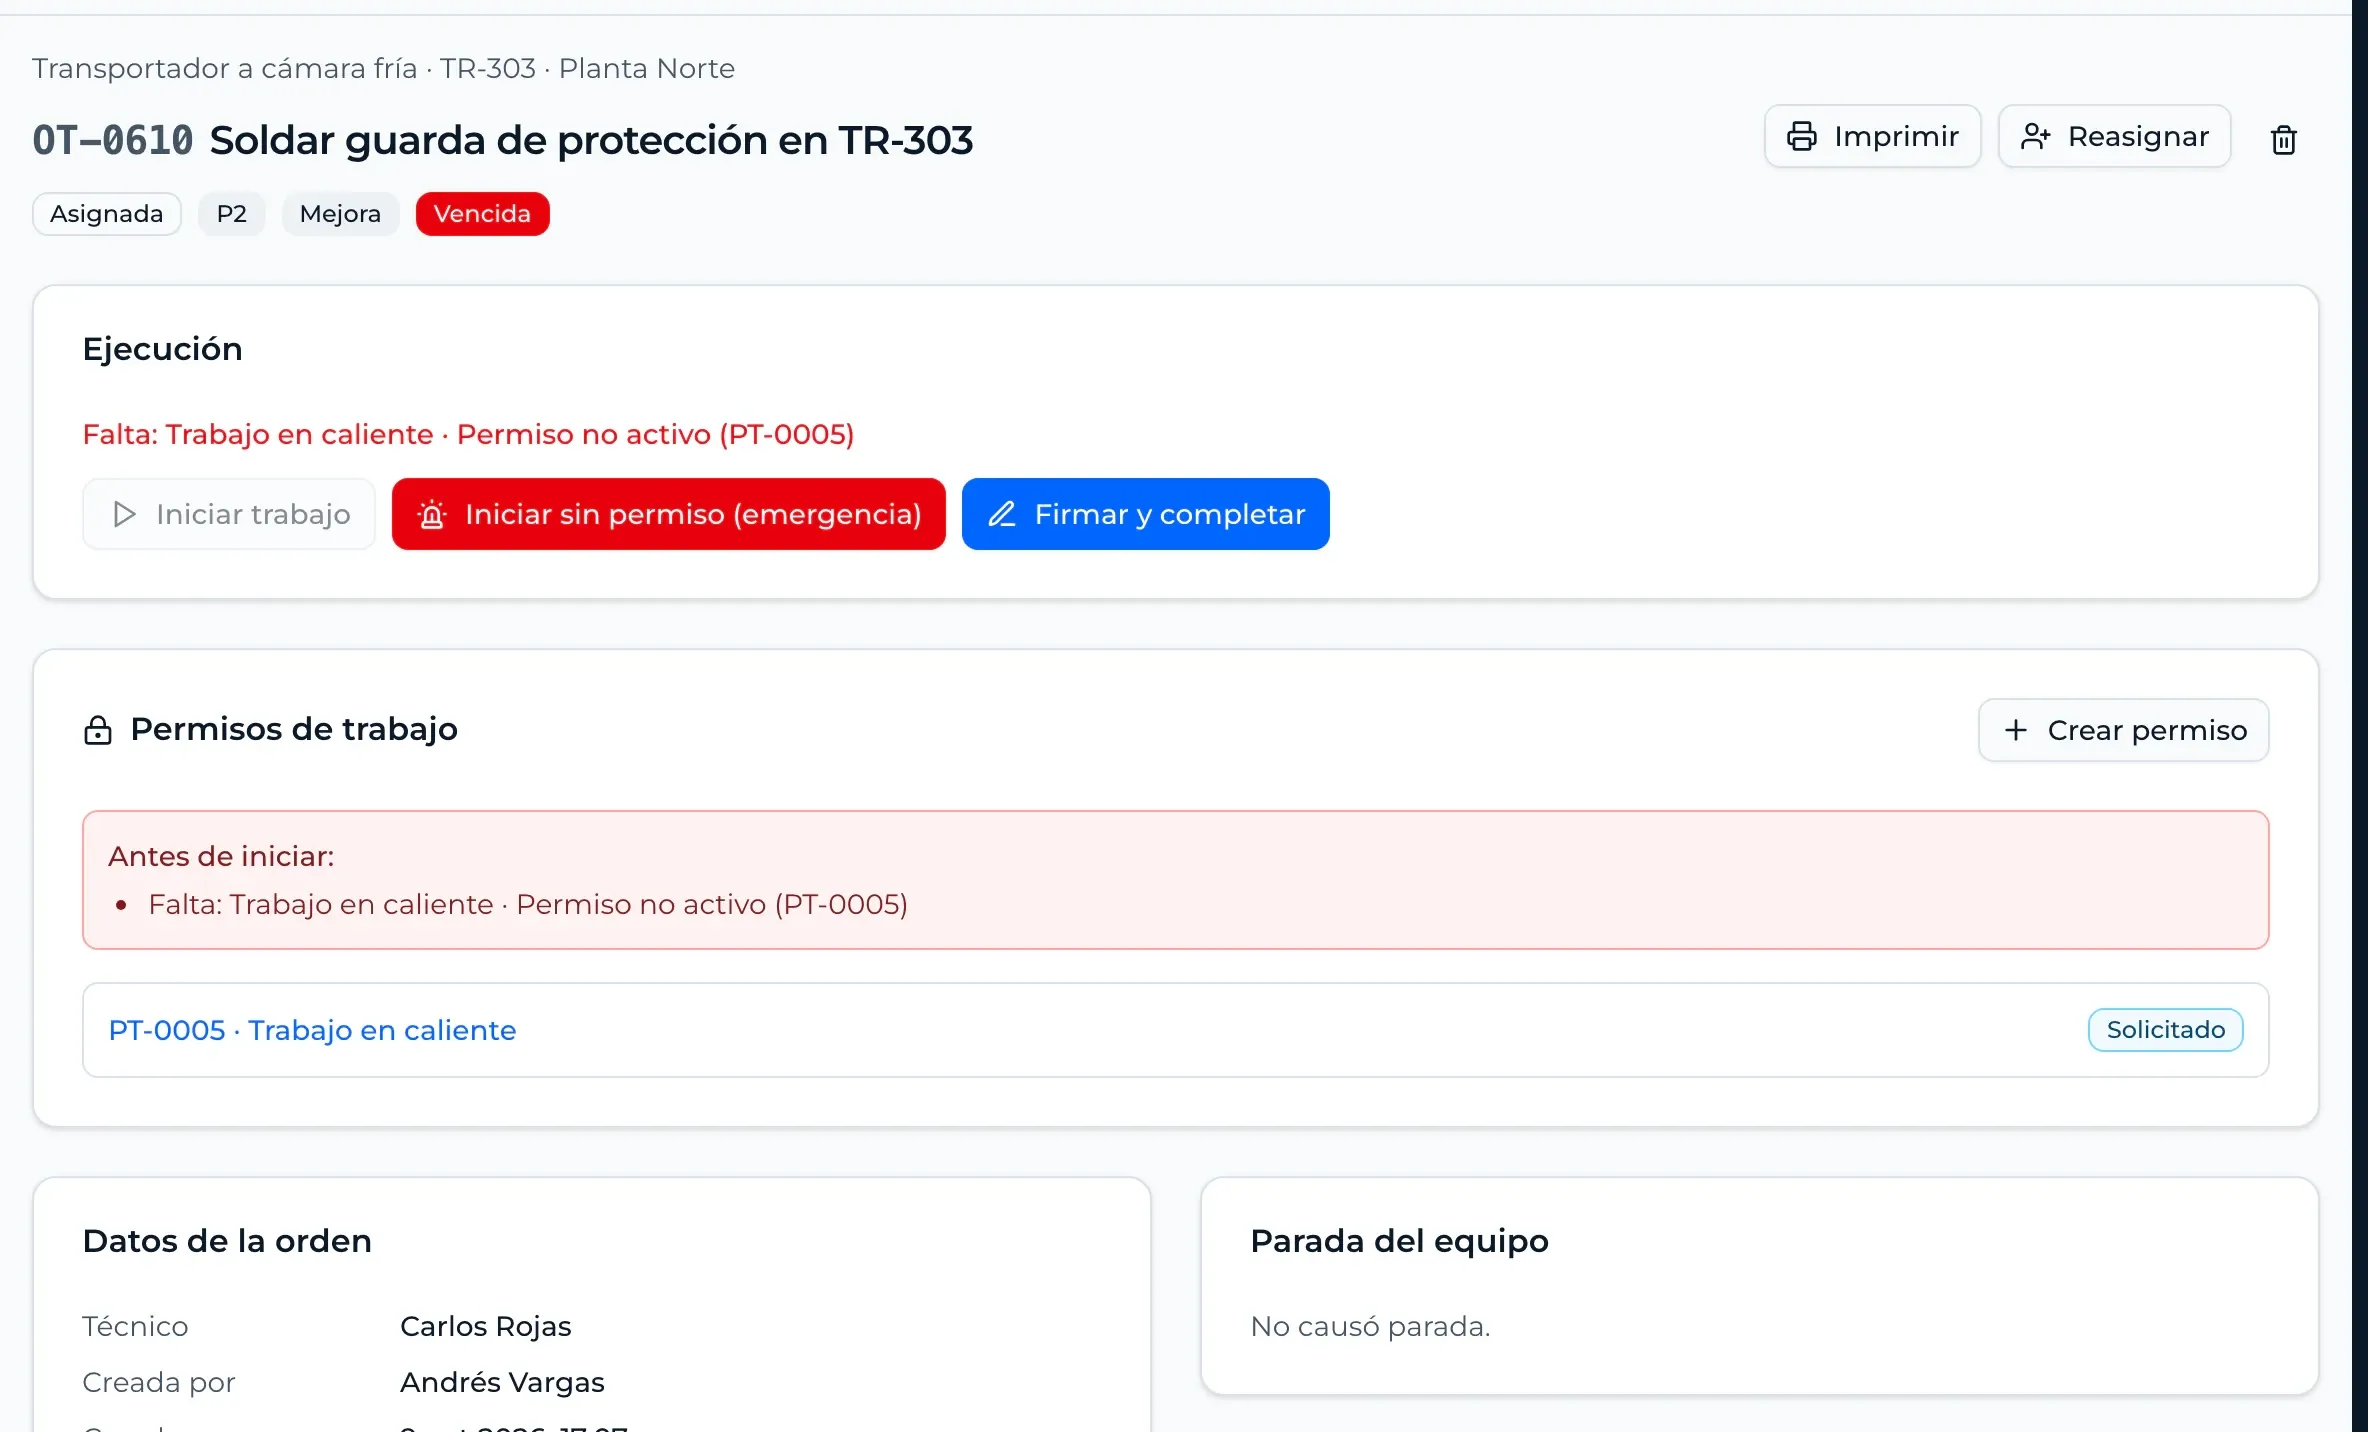The height and width of the screenshot is (1432, 2368).
Task: Open the Imprimir button
Action: [1872, 136]
